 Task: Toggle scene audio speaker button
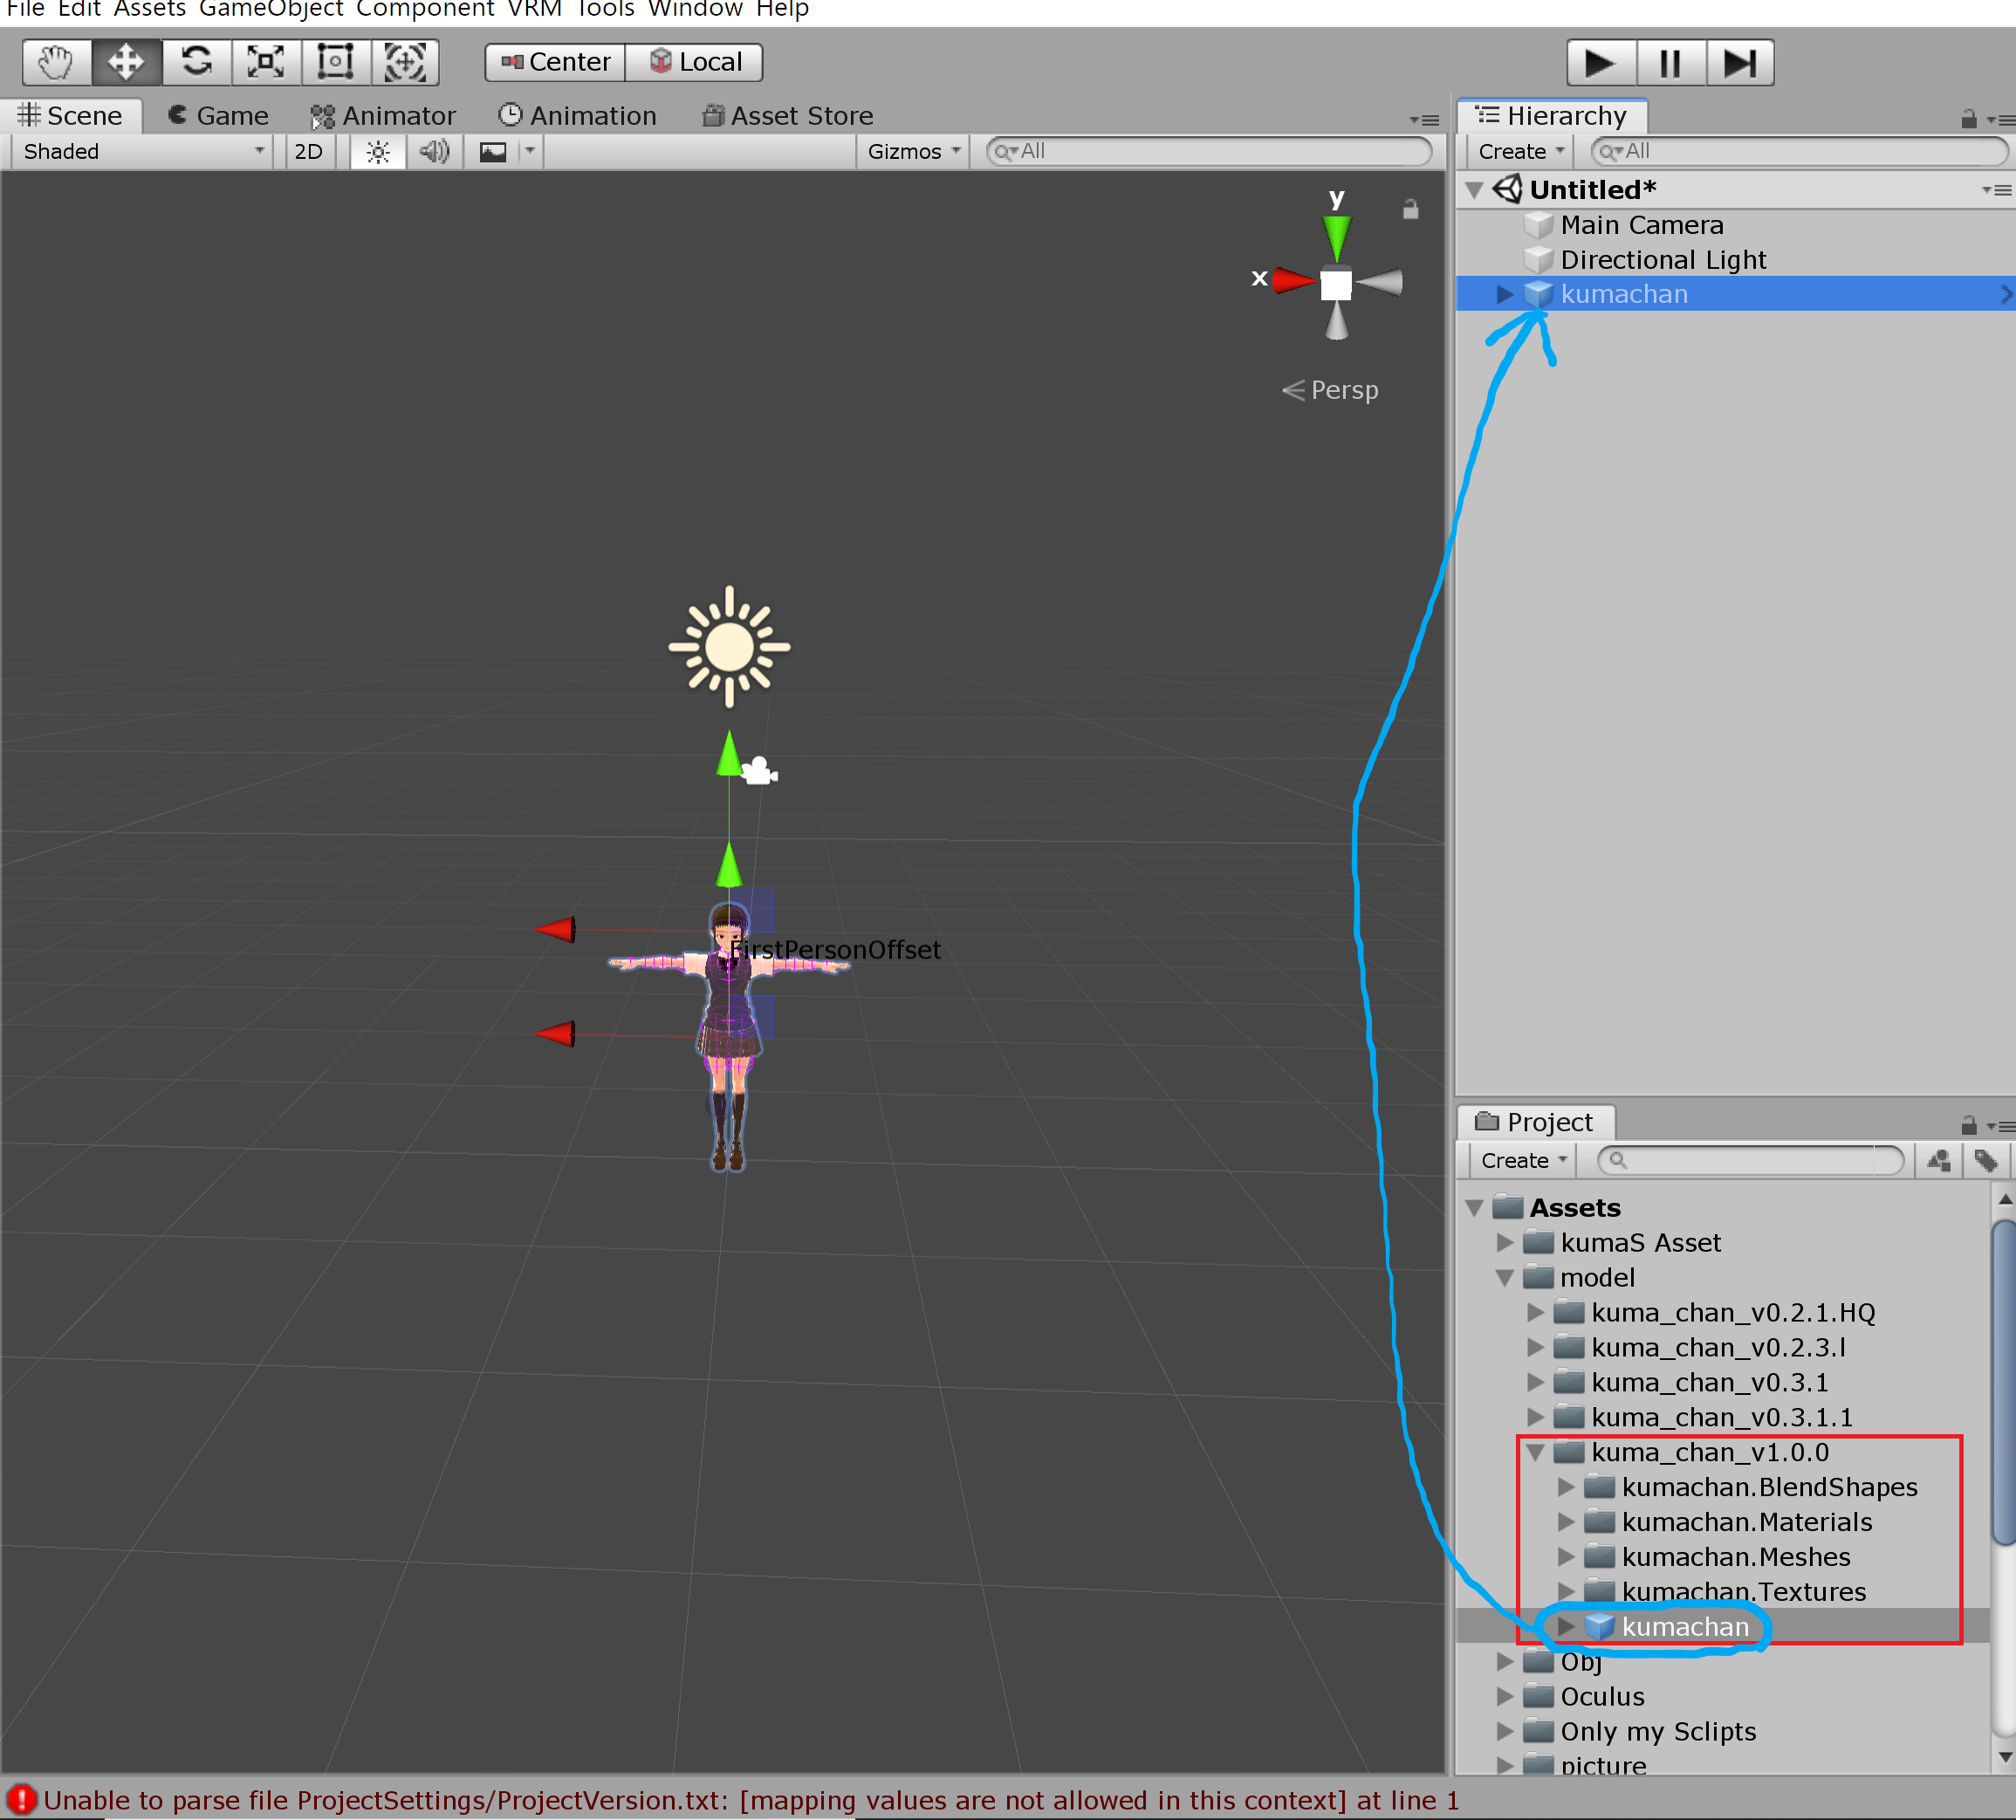tap(434, 151)
